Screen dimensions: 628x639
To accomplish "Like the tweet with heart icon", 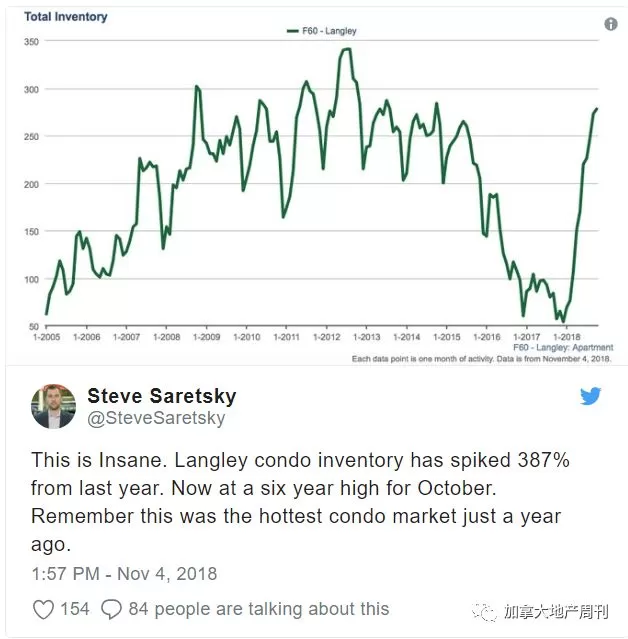I will pyautogui.click(x=43, y=609).
